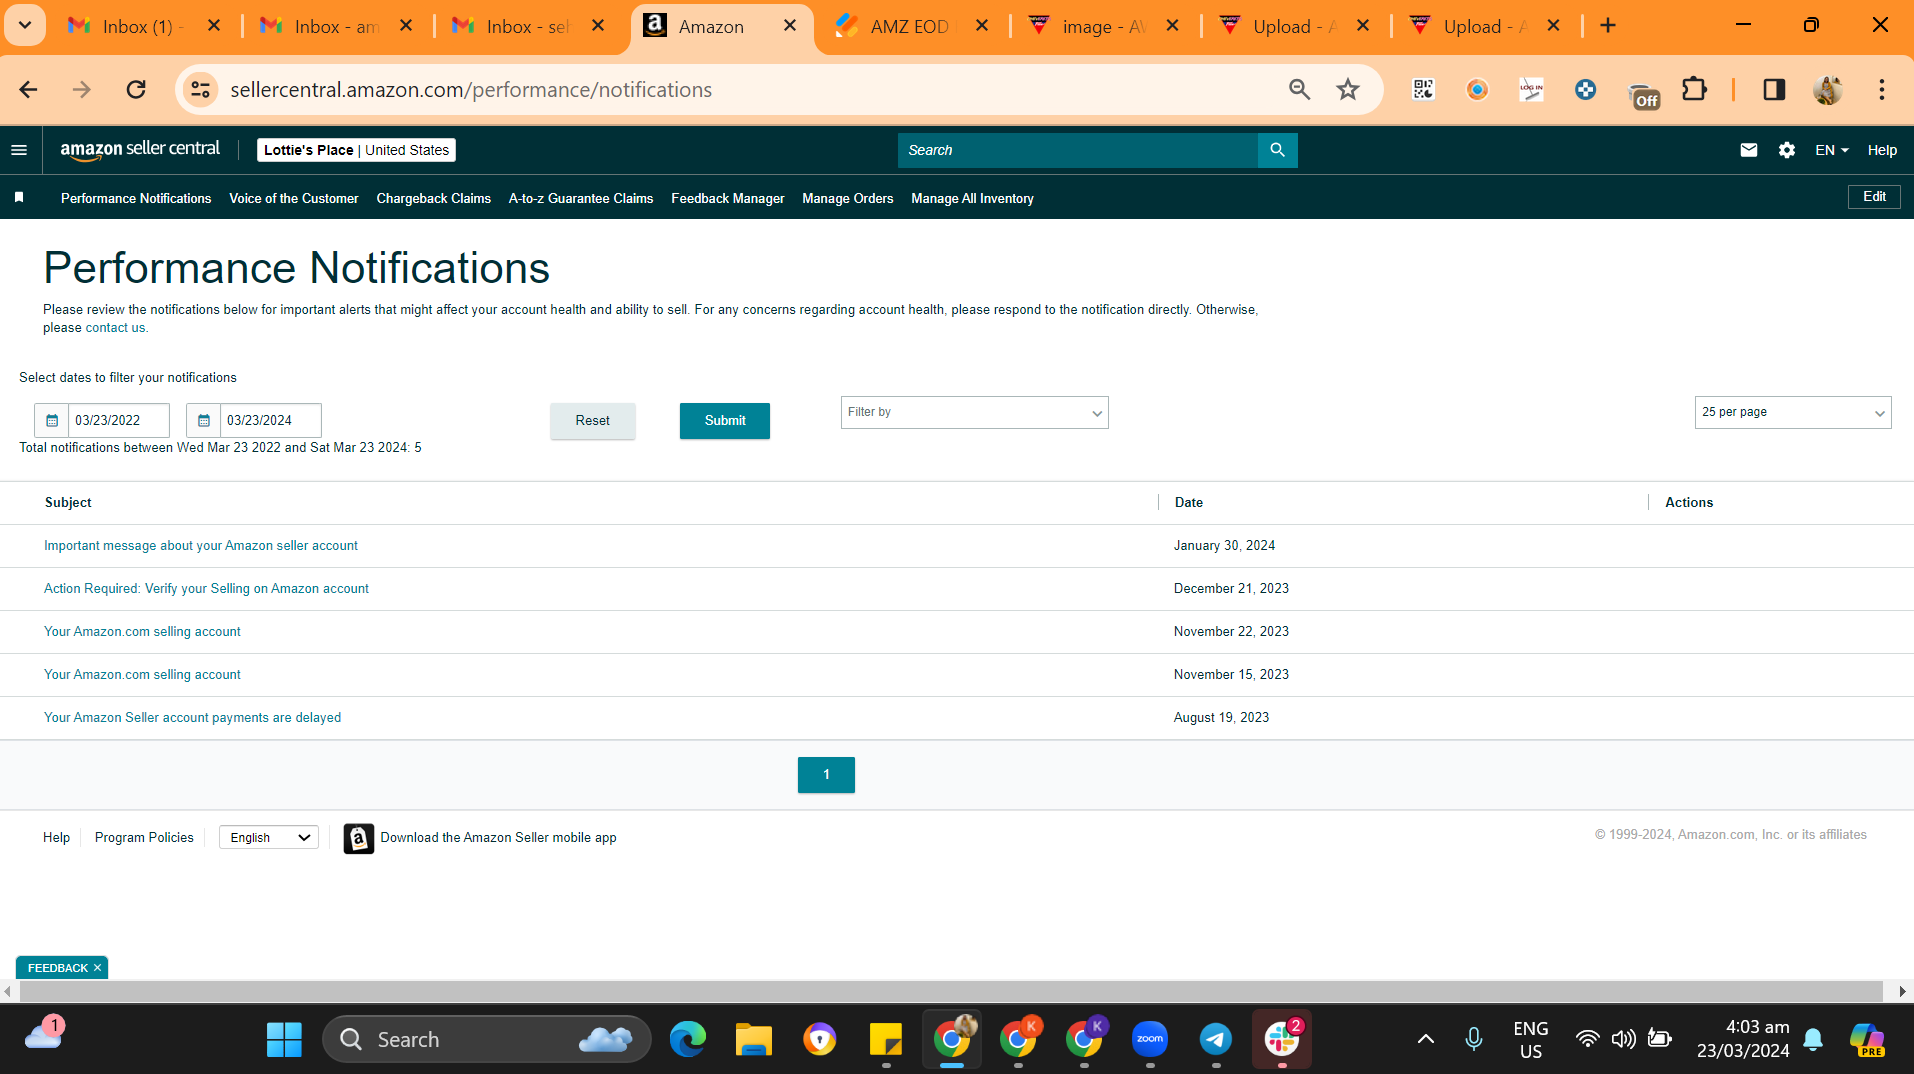Click the search magnifier button
The height and width of the screenshot is (1074, 1914).
pyautogui.click(x=1277, y=150)
